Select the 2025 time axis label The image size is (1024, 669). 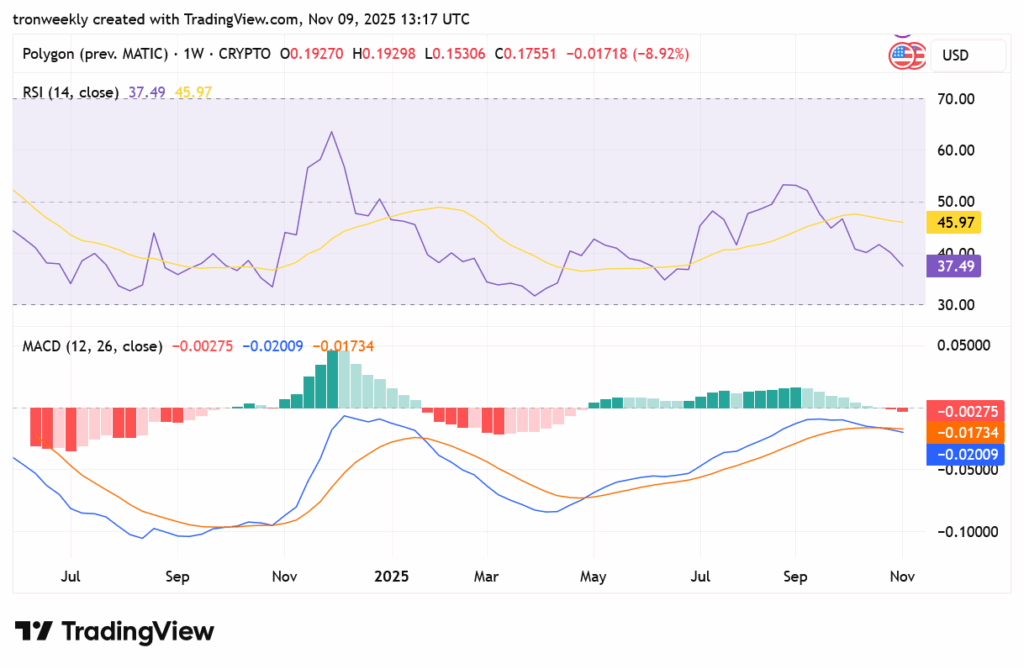click(x=390, y=577)
